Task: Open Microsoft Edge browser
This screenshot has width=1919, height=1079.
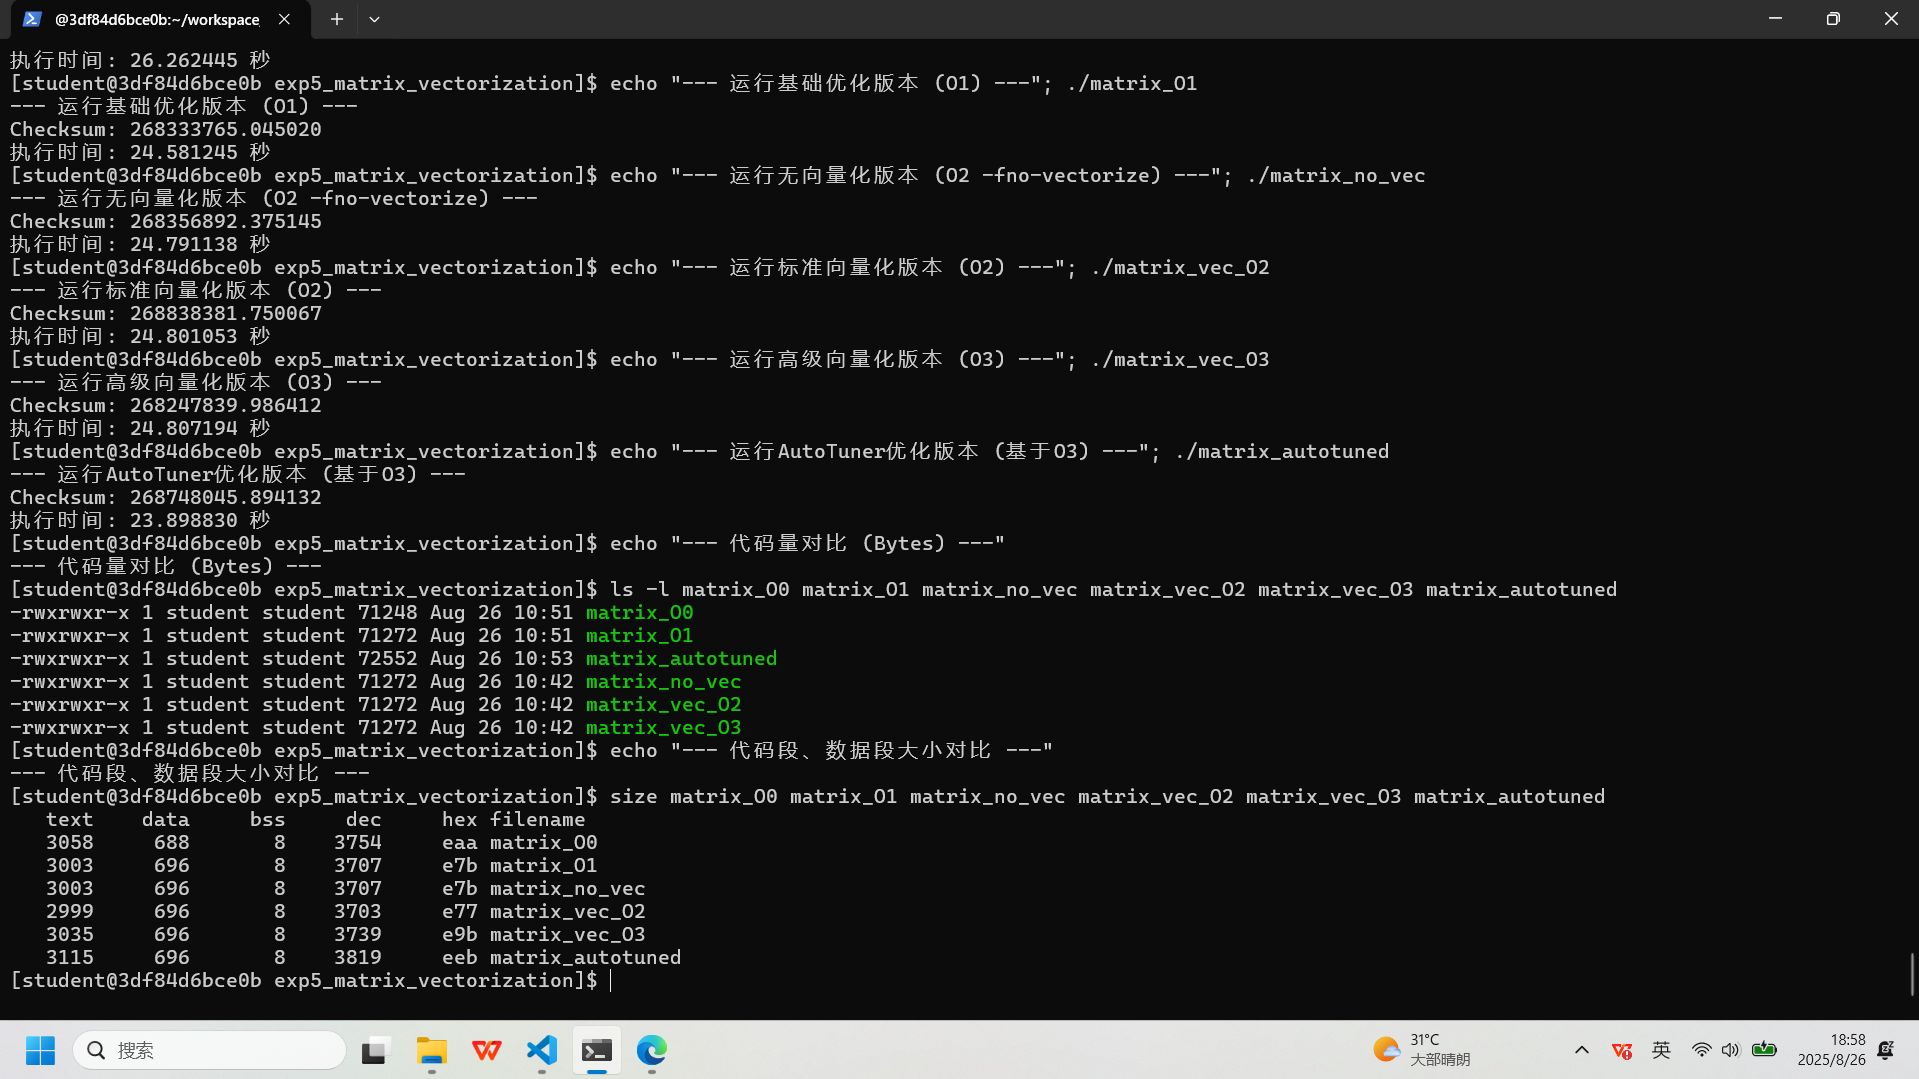Action: [x=652, y=1050]
